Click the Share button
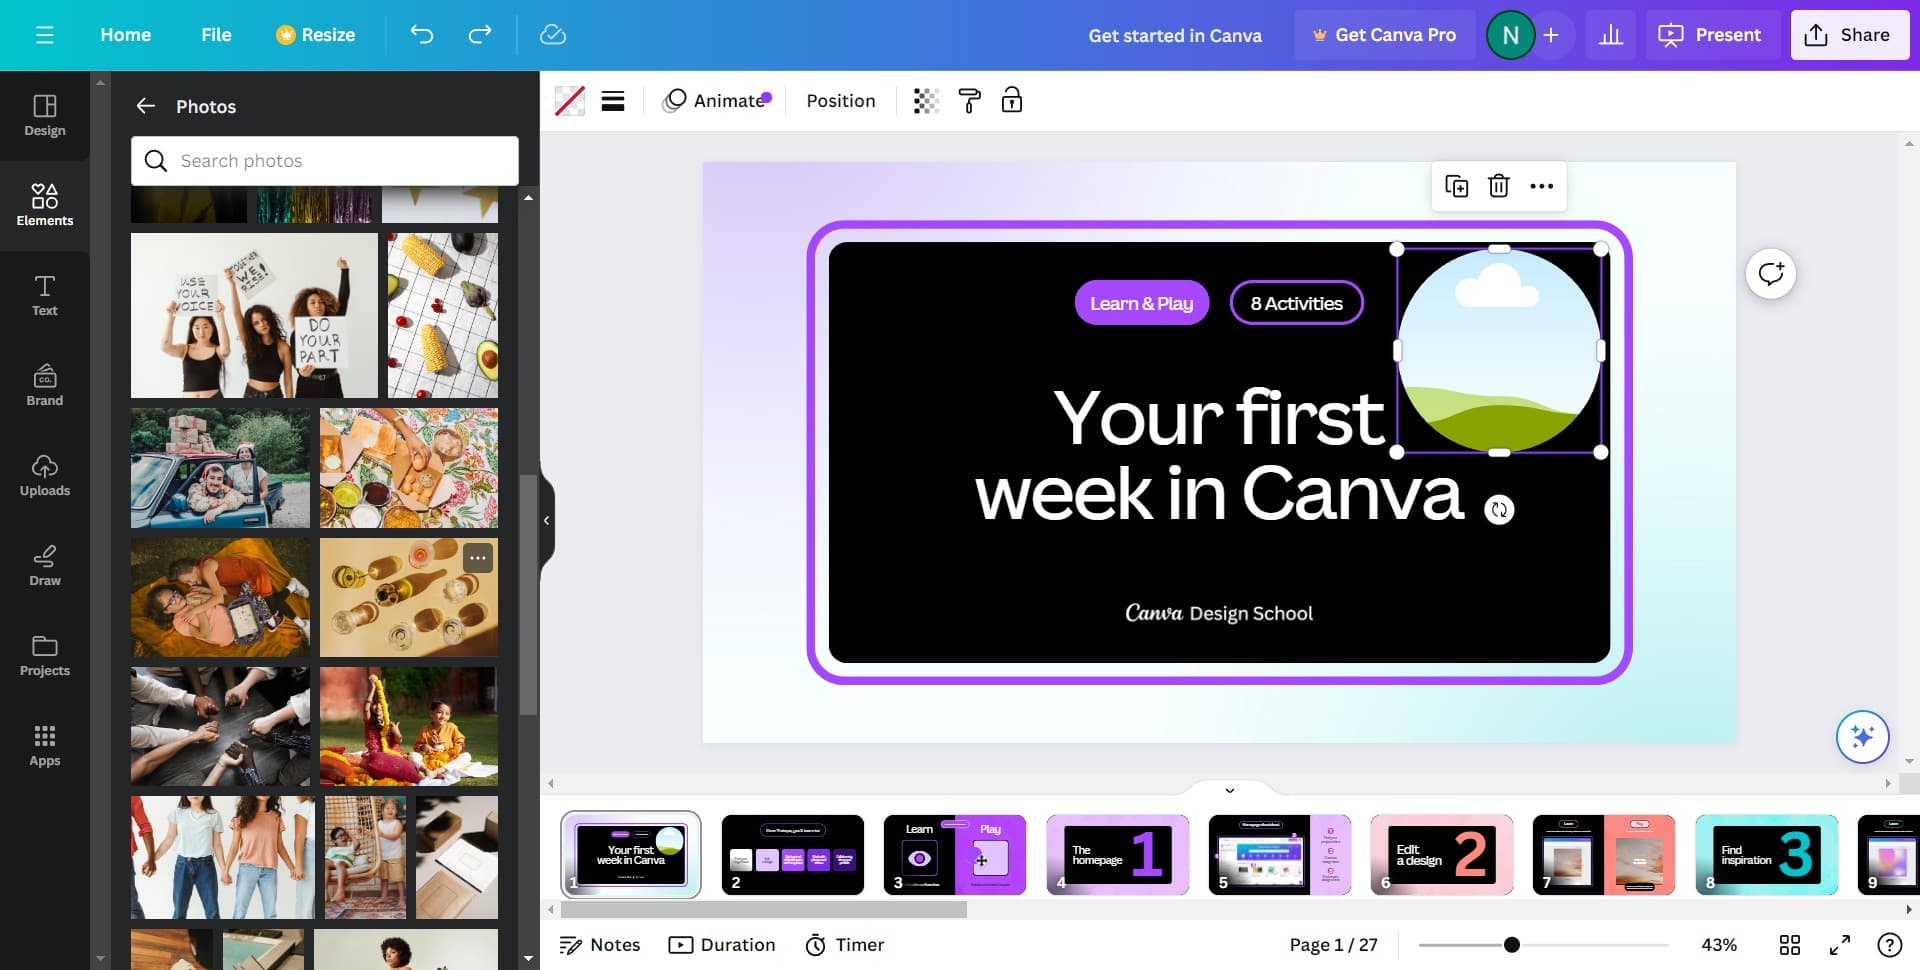Viewport: 1920px width, 970px height. (x=1848, y=35)
